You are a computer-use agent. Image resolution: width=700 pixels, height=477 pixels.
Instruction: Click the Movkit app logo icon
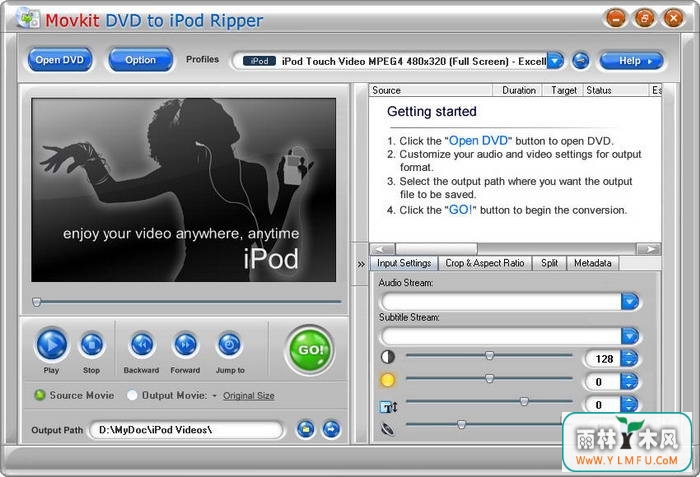[28, 19]
